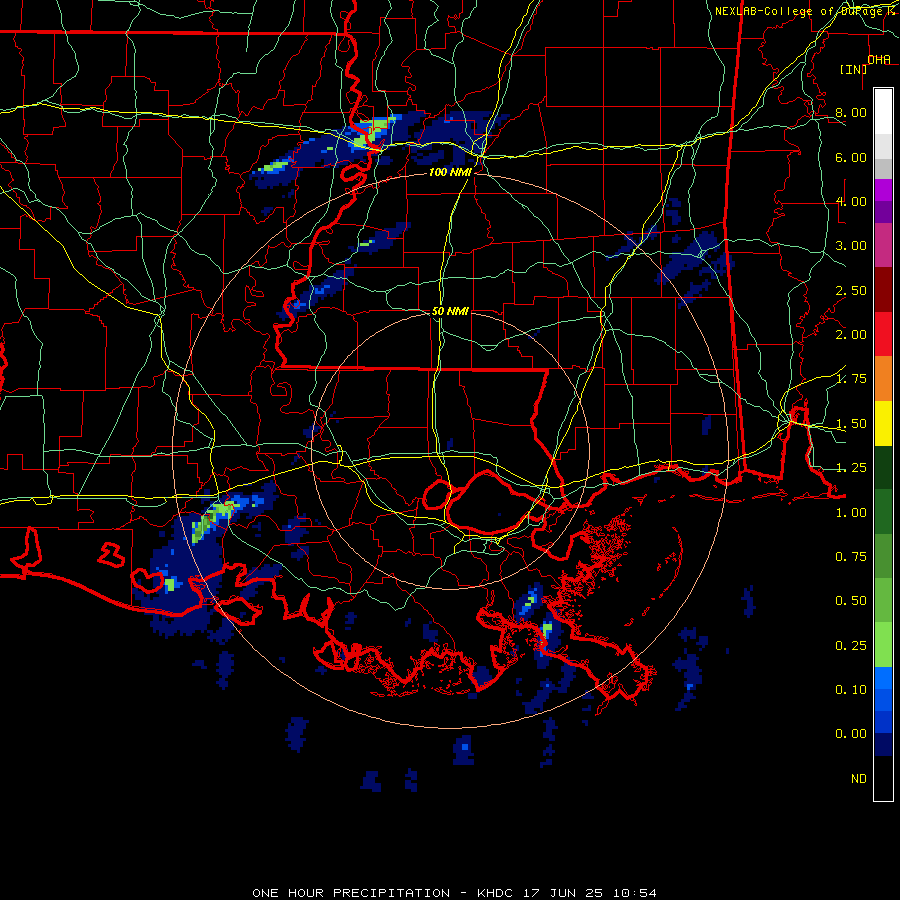900x900 pixels.
Task: Select the 0.25 legend value
Action: point(851,646)
